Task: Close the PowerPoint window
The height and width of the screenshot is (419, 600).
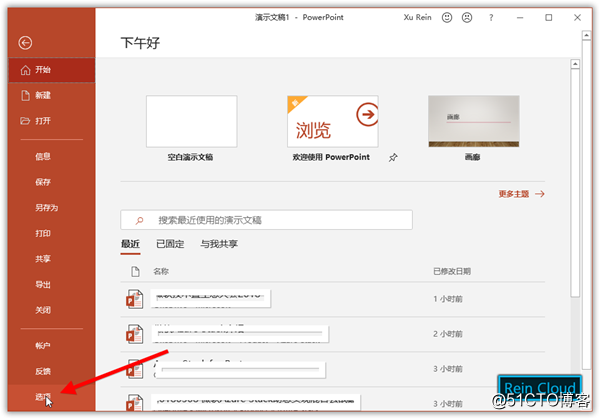Action: pos(577,18)
